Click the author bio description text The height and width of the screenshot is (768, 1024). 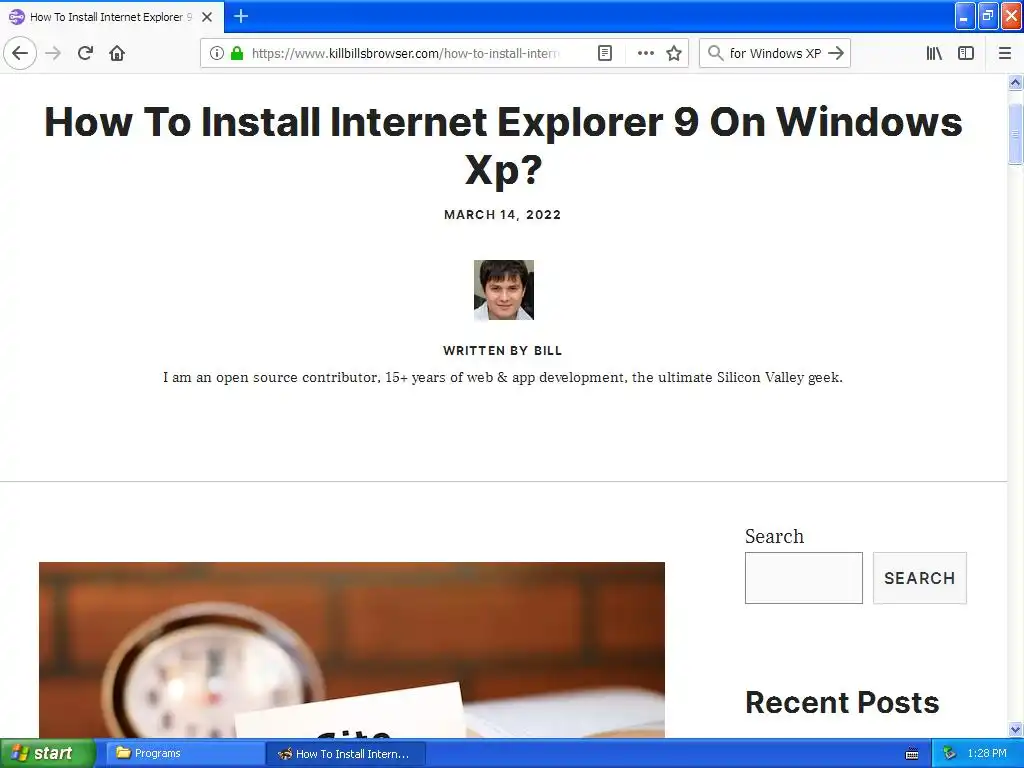click(503, 377)
